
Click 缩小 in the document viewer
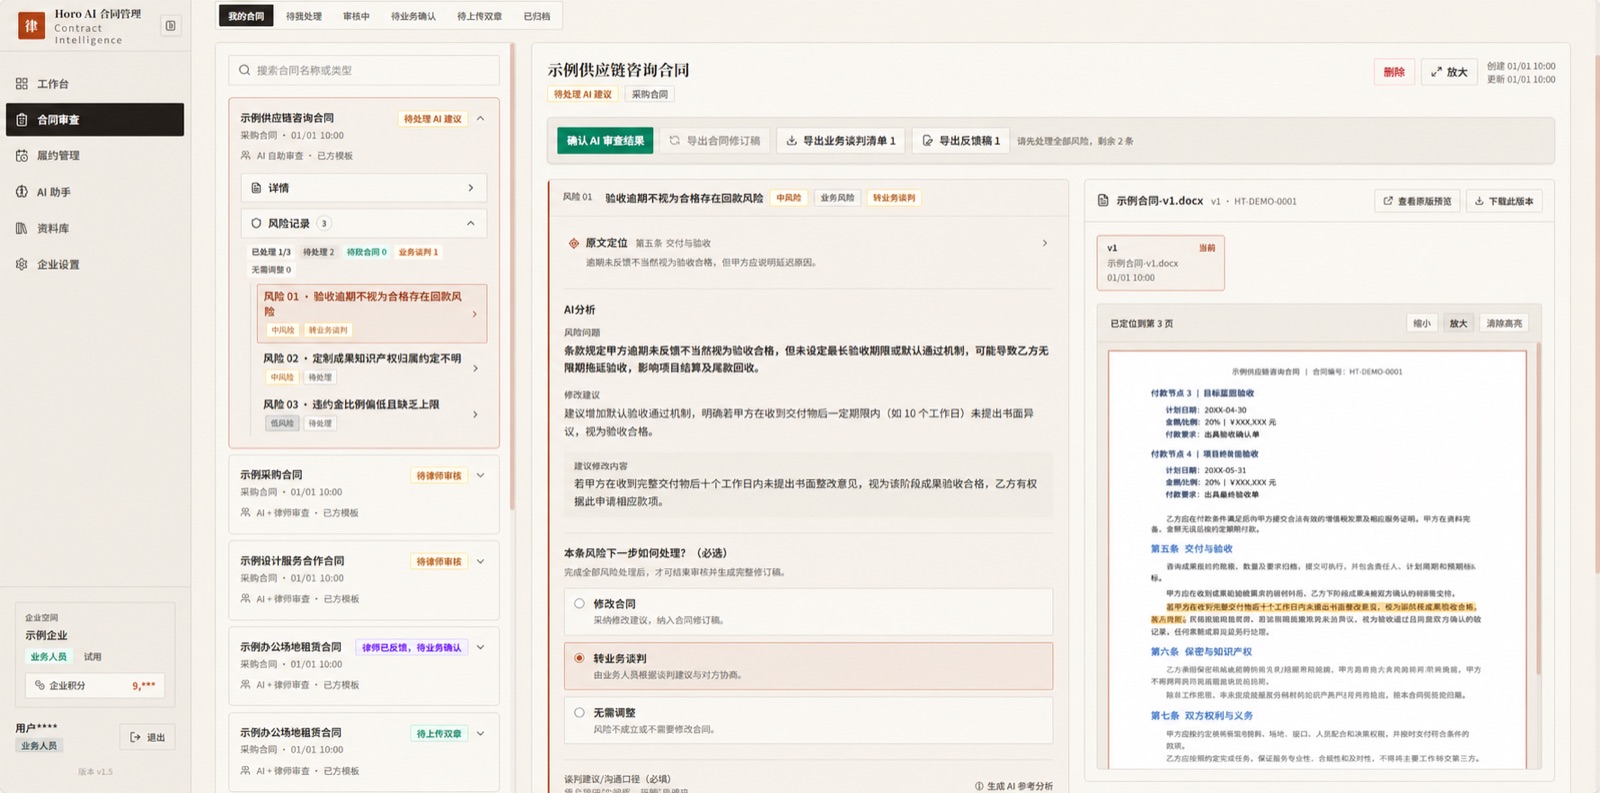coord(1422,323)
